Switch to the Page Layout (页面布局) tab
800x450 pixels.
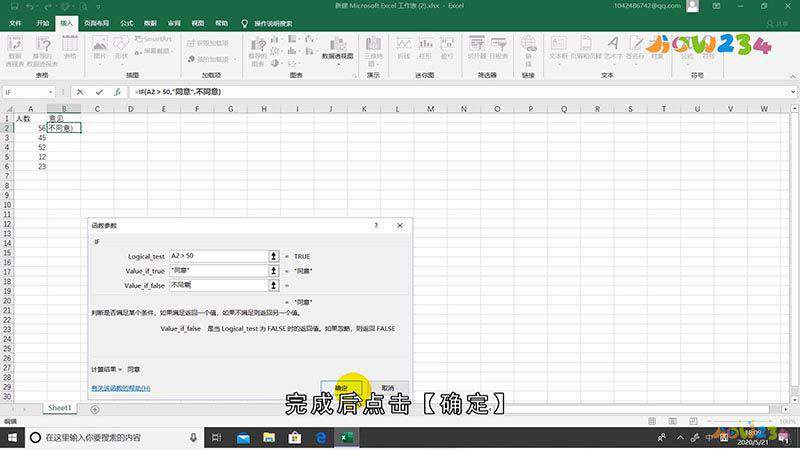coord(96,23)
